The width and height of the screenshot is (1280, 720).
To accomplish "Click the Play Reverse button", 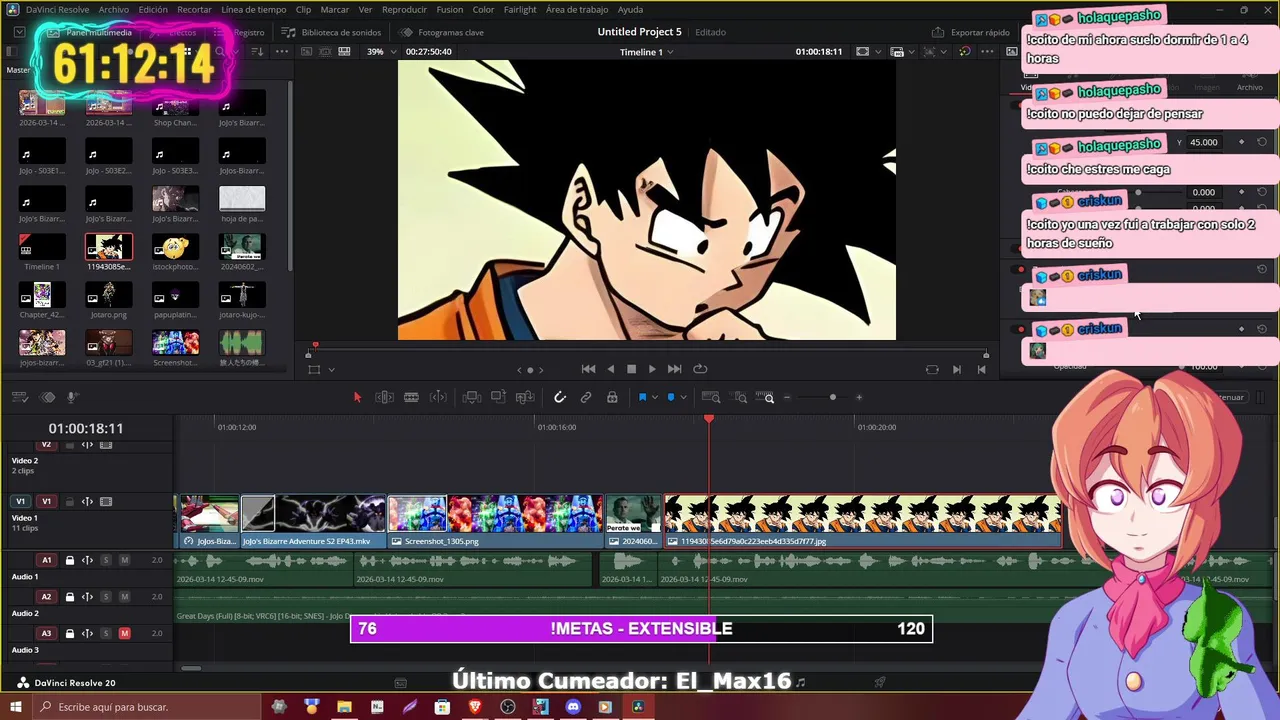I will [610, 369].
